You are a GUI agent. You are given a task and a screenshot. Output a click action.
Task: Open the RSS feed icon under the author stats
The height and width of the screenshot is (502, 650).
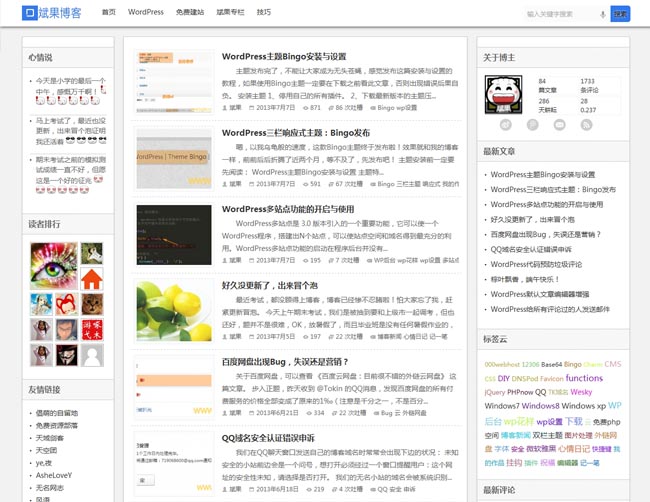click(x=586, y=124)
